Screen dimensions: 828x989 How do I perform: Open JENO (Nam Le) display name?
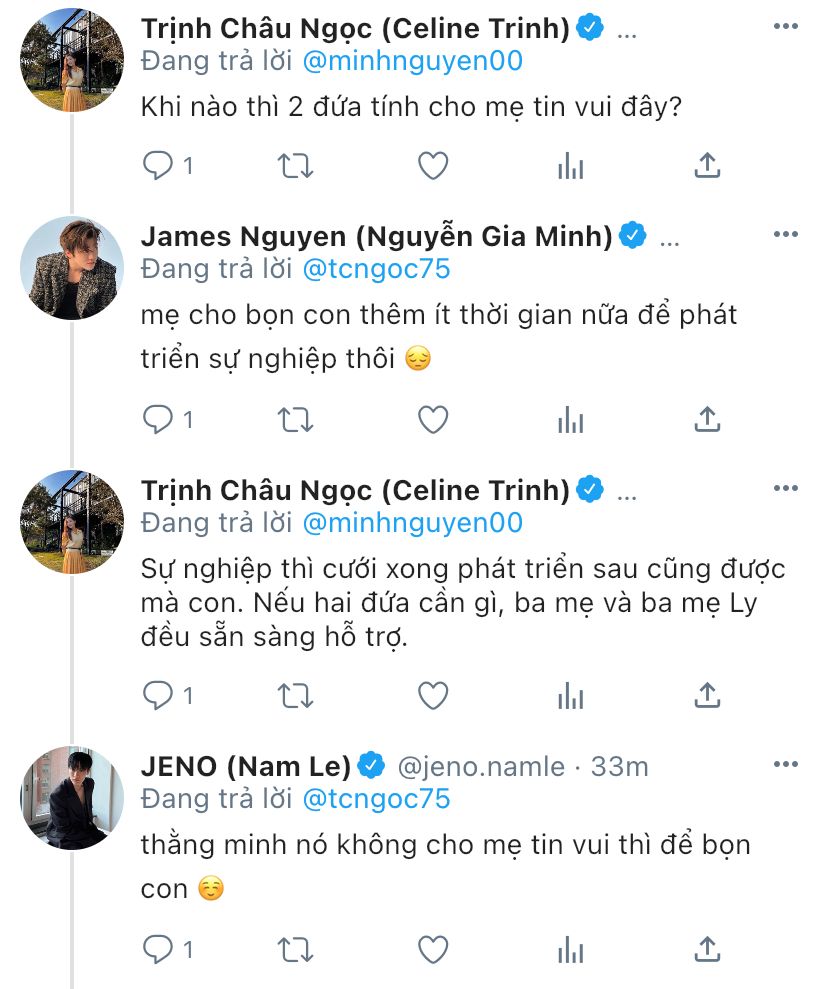245,767
